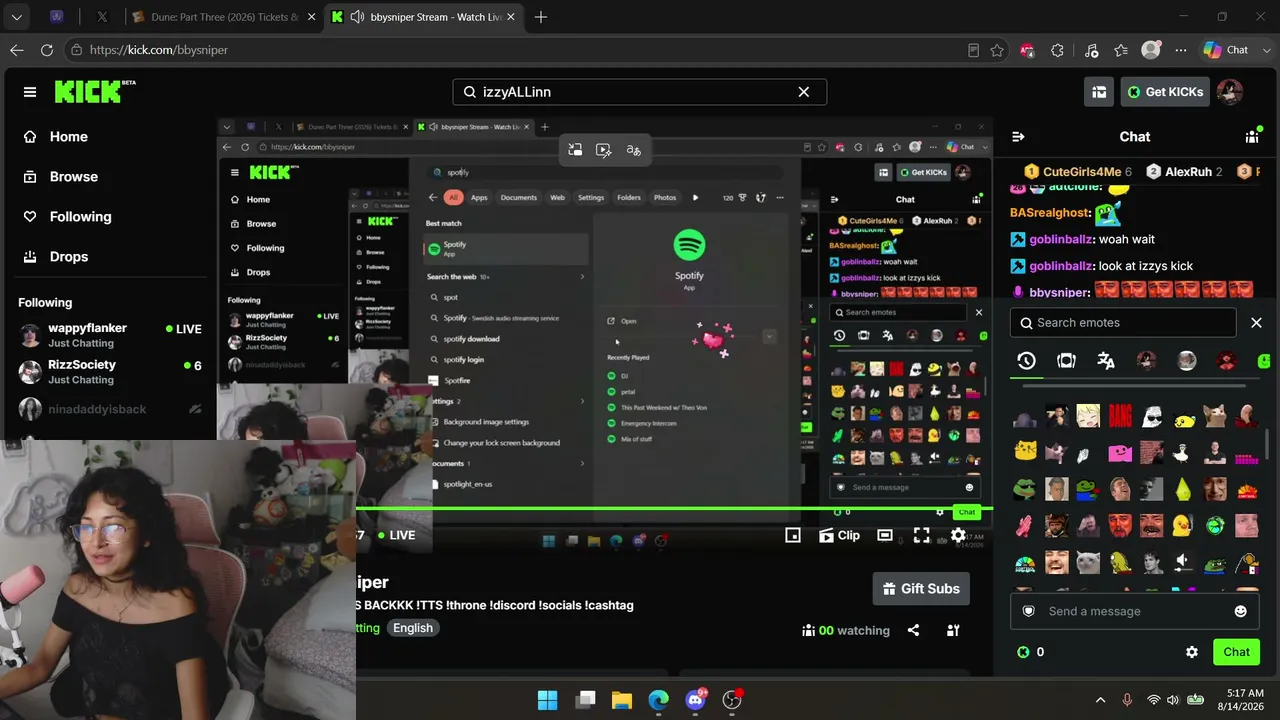Viewport: 1280px width, 720px height.
Task: Open the Kick shop box icon
Action: click(1099, 92)
